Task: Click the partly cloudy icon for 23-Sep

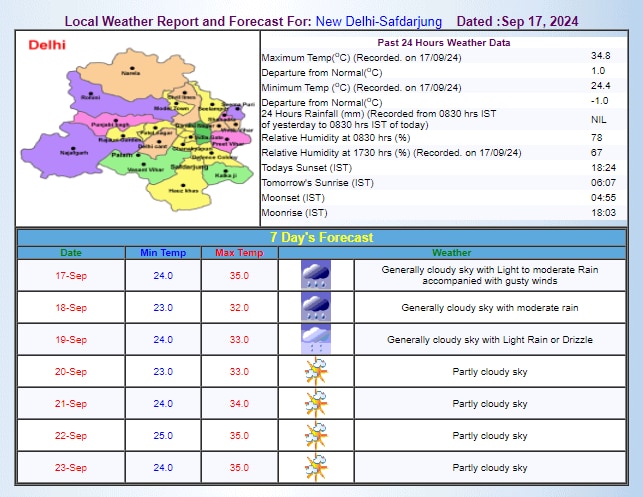Action: pos(316,467)
